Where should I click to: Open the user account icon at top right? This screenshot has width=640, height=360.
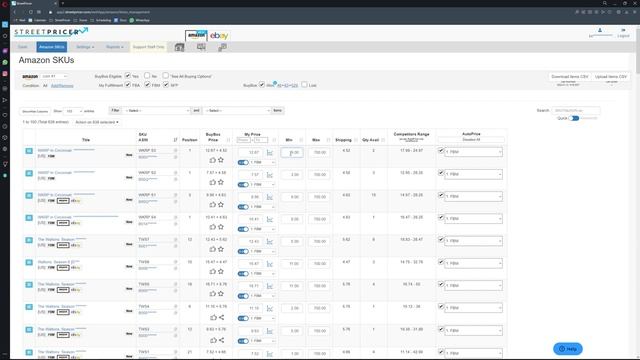[x=600, y=31]
